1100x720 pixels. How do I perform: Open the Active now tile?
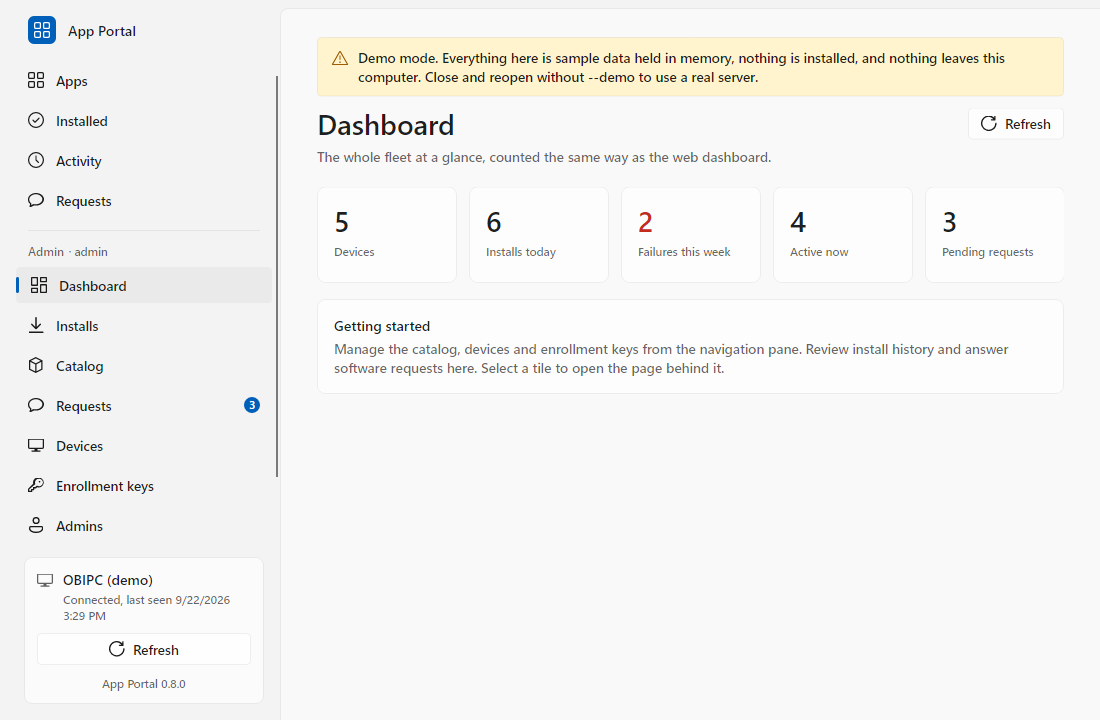click(x=843, y=234)
